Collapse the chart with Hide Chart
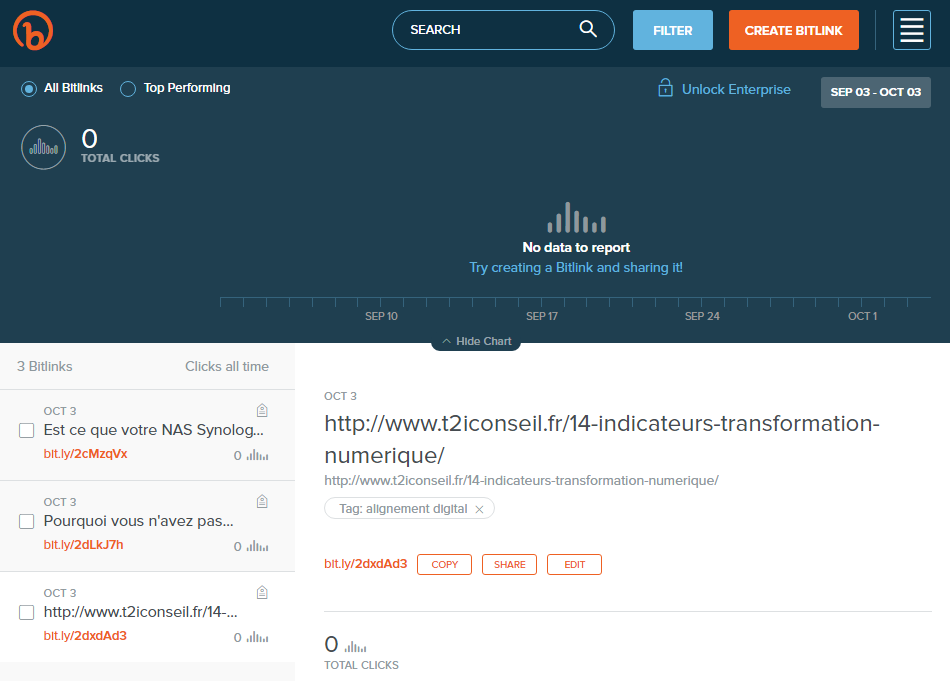950x681 pixels. pos(476,341)
